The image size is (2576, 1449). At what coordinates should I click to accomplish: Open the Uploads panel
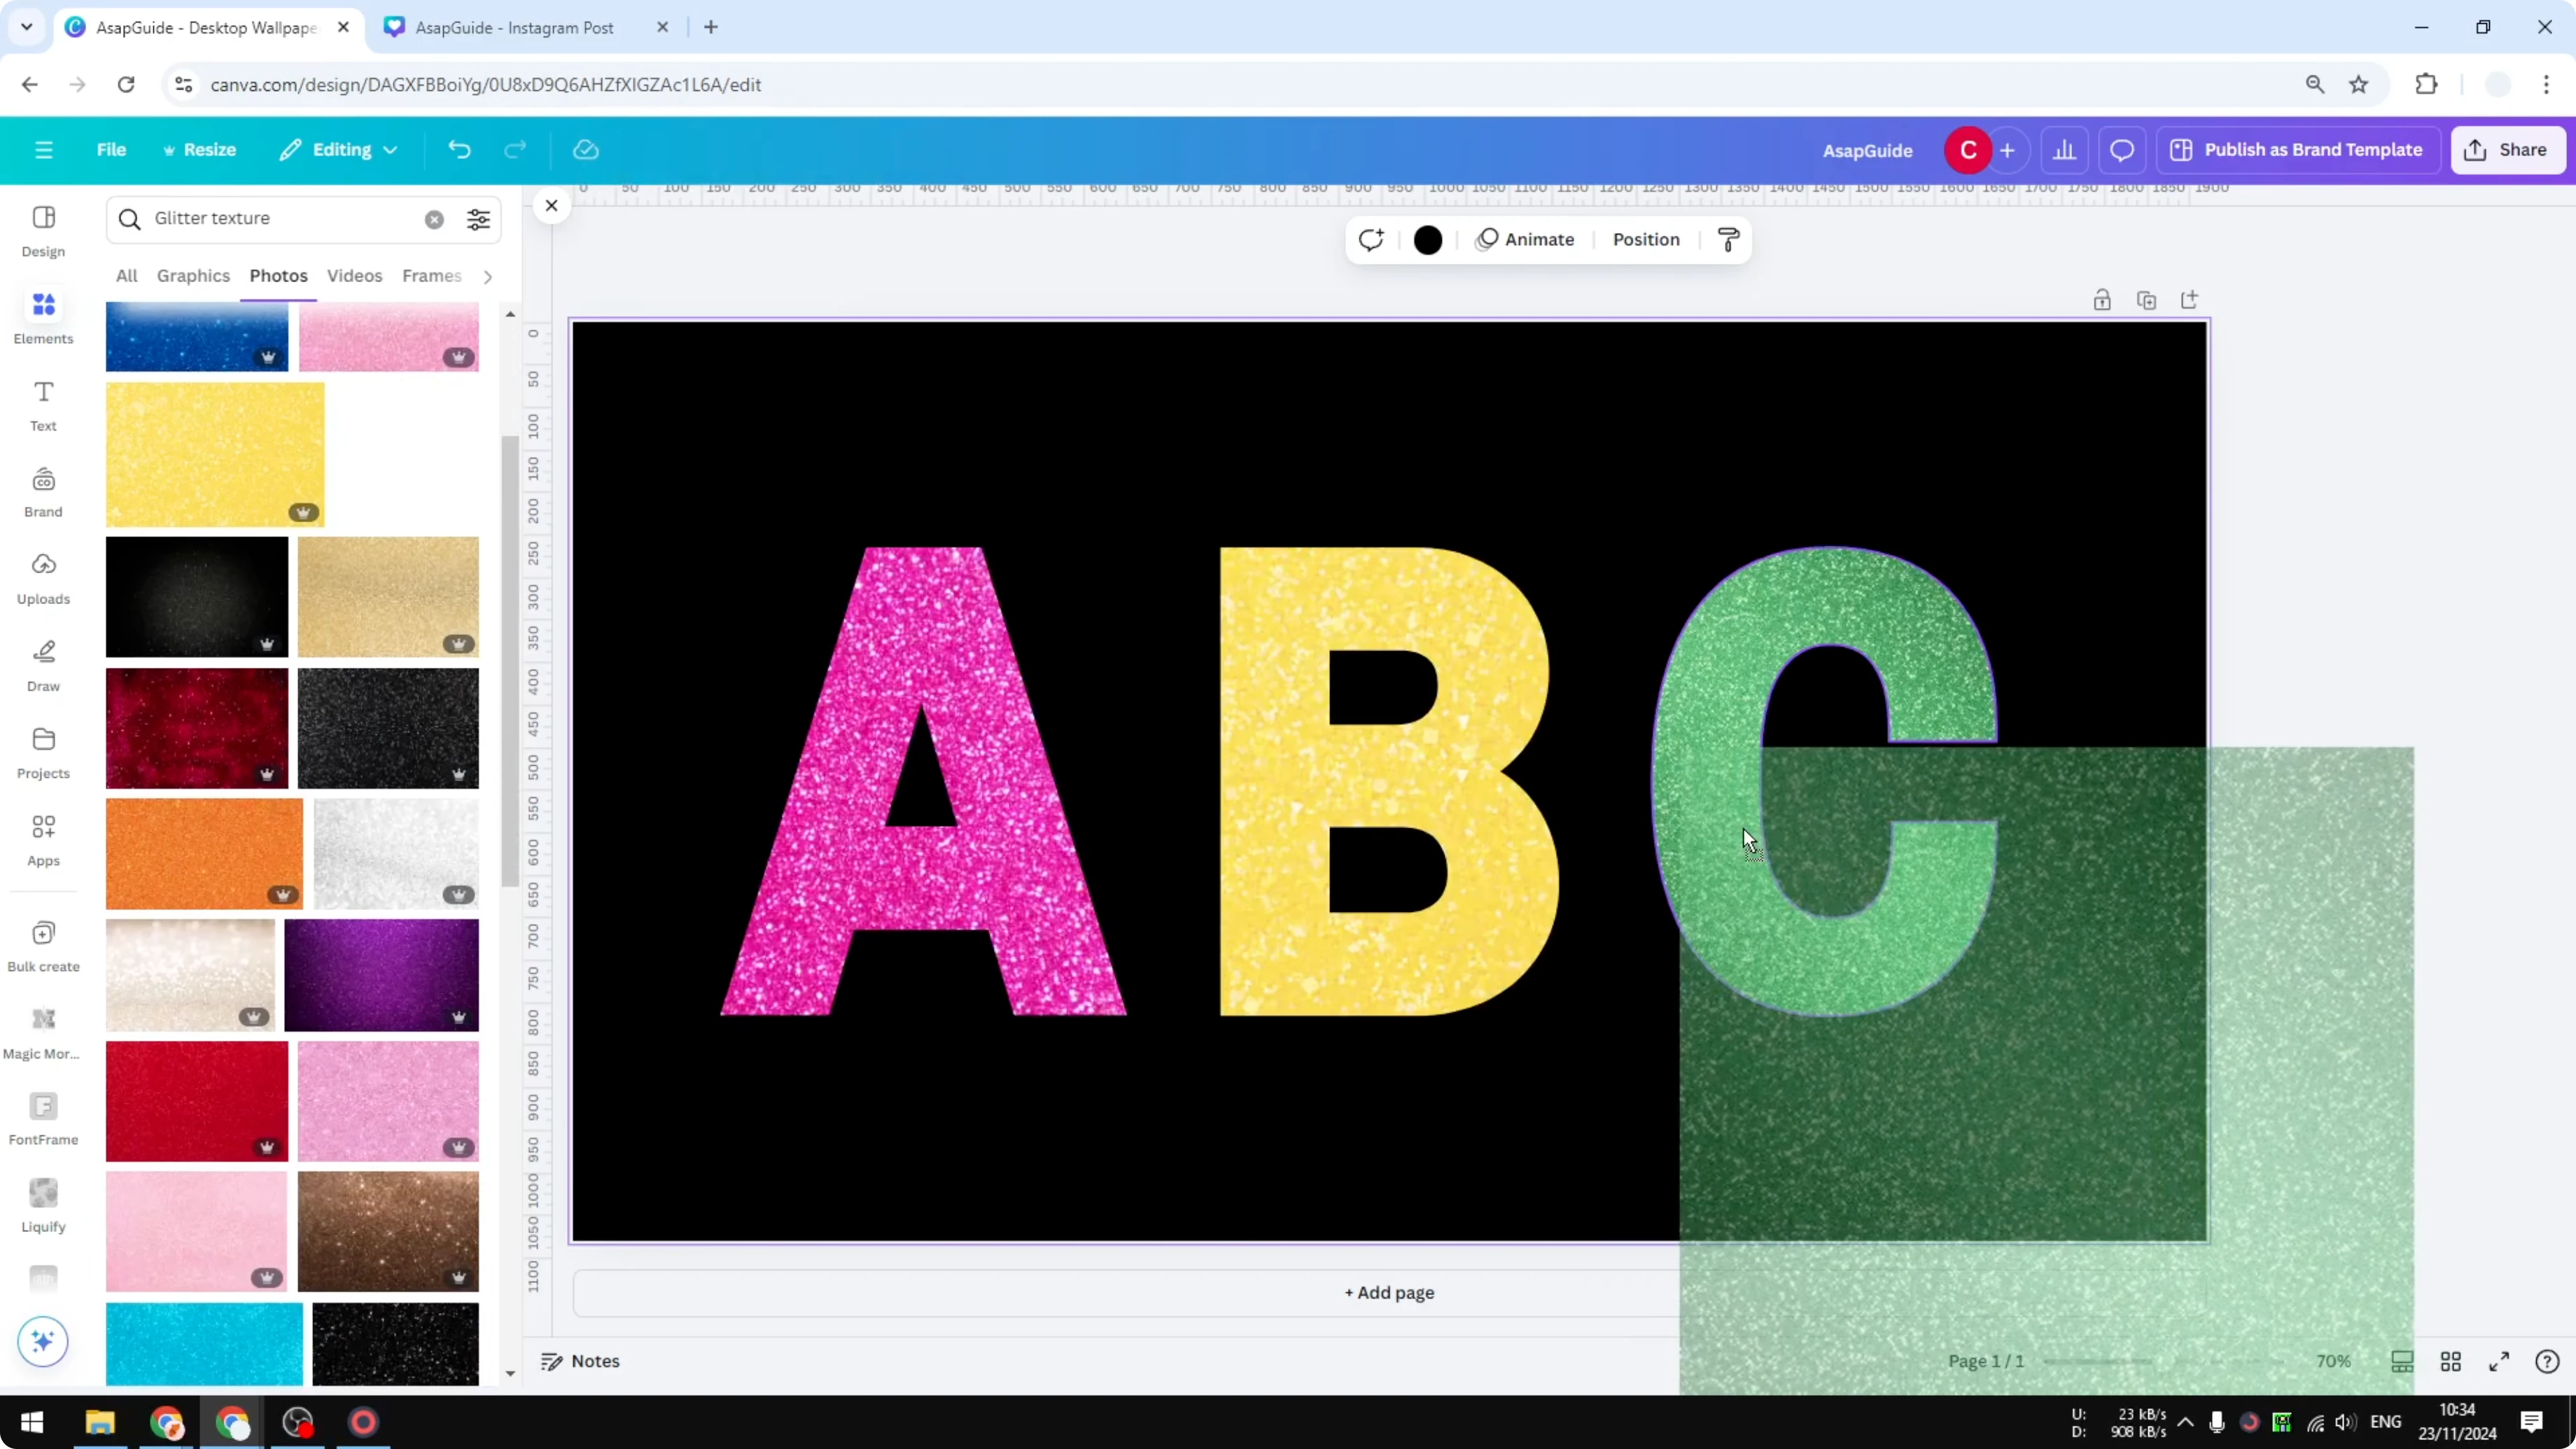point(43,577)
